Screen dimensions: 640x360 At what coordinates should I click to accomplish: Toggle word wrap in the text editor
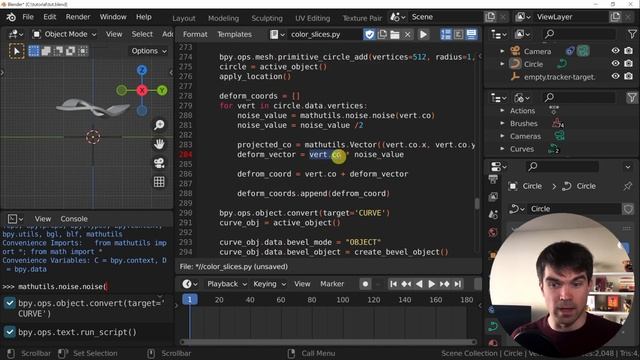pos(458,34)
